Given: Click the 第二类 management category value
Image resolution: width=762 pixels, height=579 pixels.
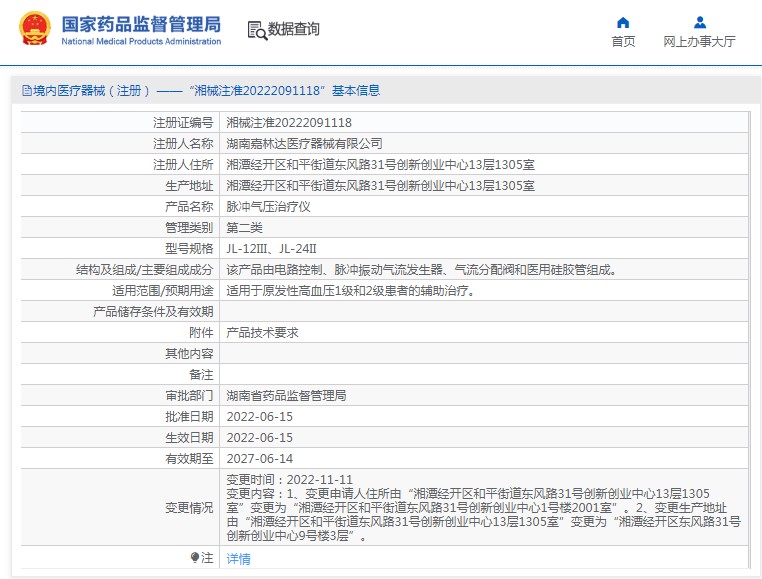Looking at the screenshot, I should [244, 228].
